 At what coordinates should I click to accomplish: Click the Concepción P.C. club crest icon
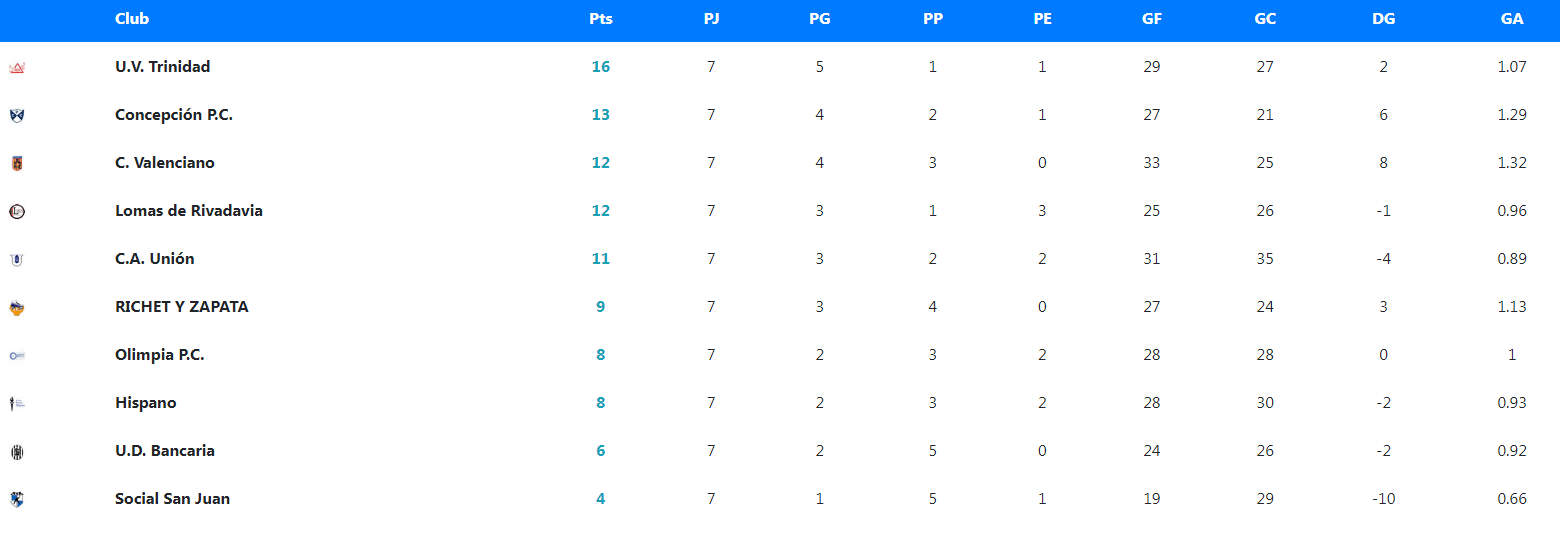tap(16, 115)
